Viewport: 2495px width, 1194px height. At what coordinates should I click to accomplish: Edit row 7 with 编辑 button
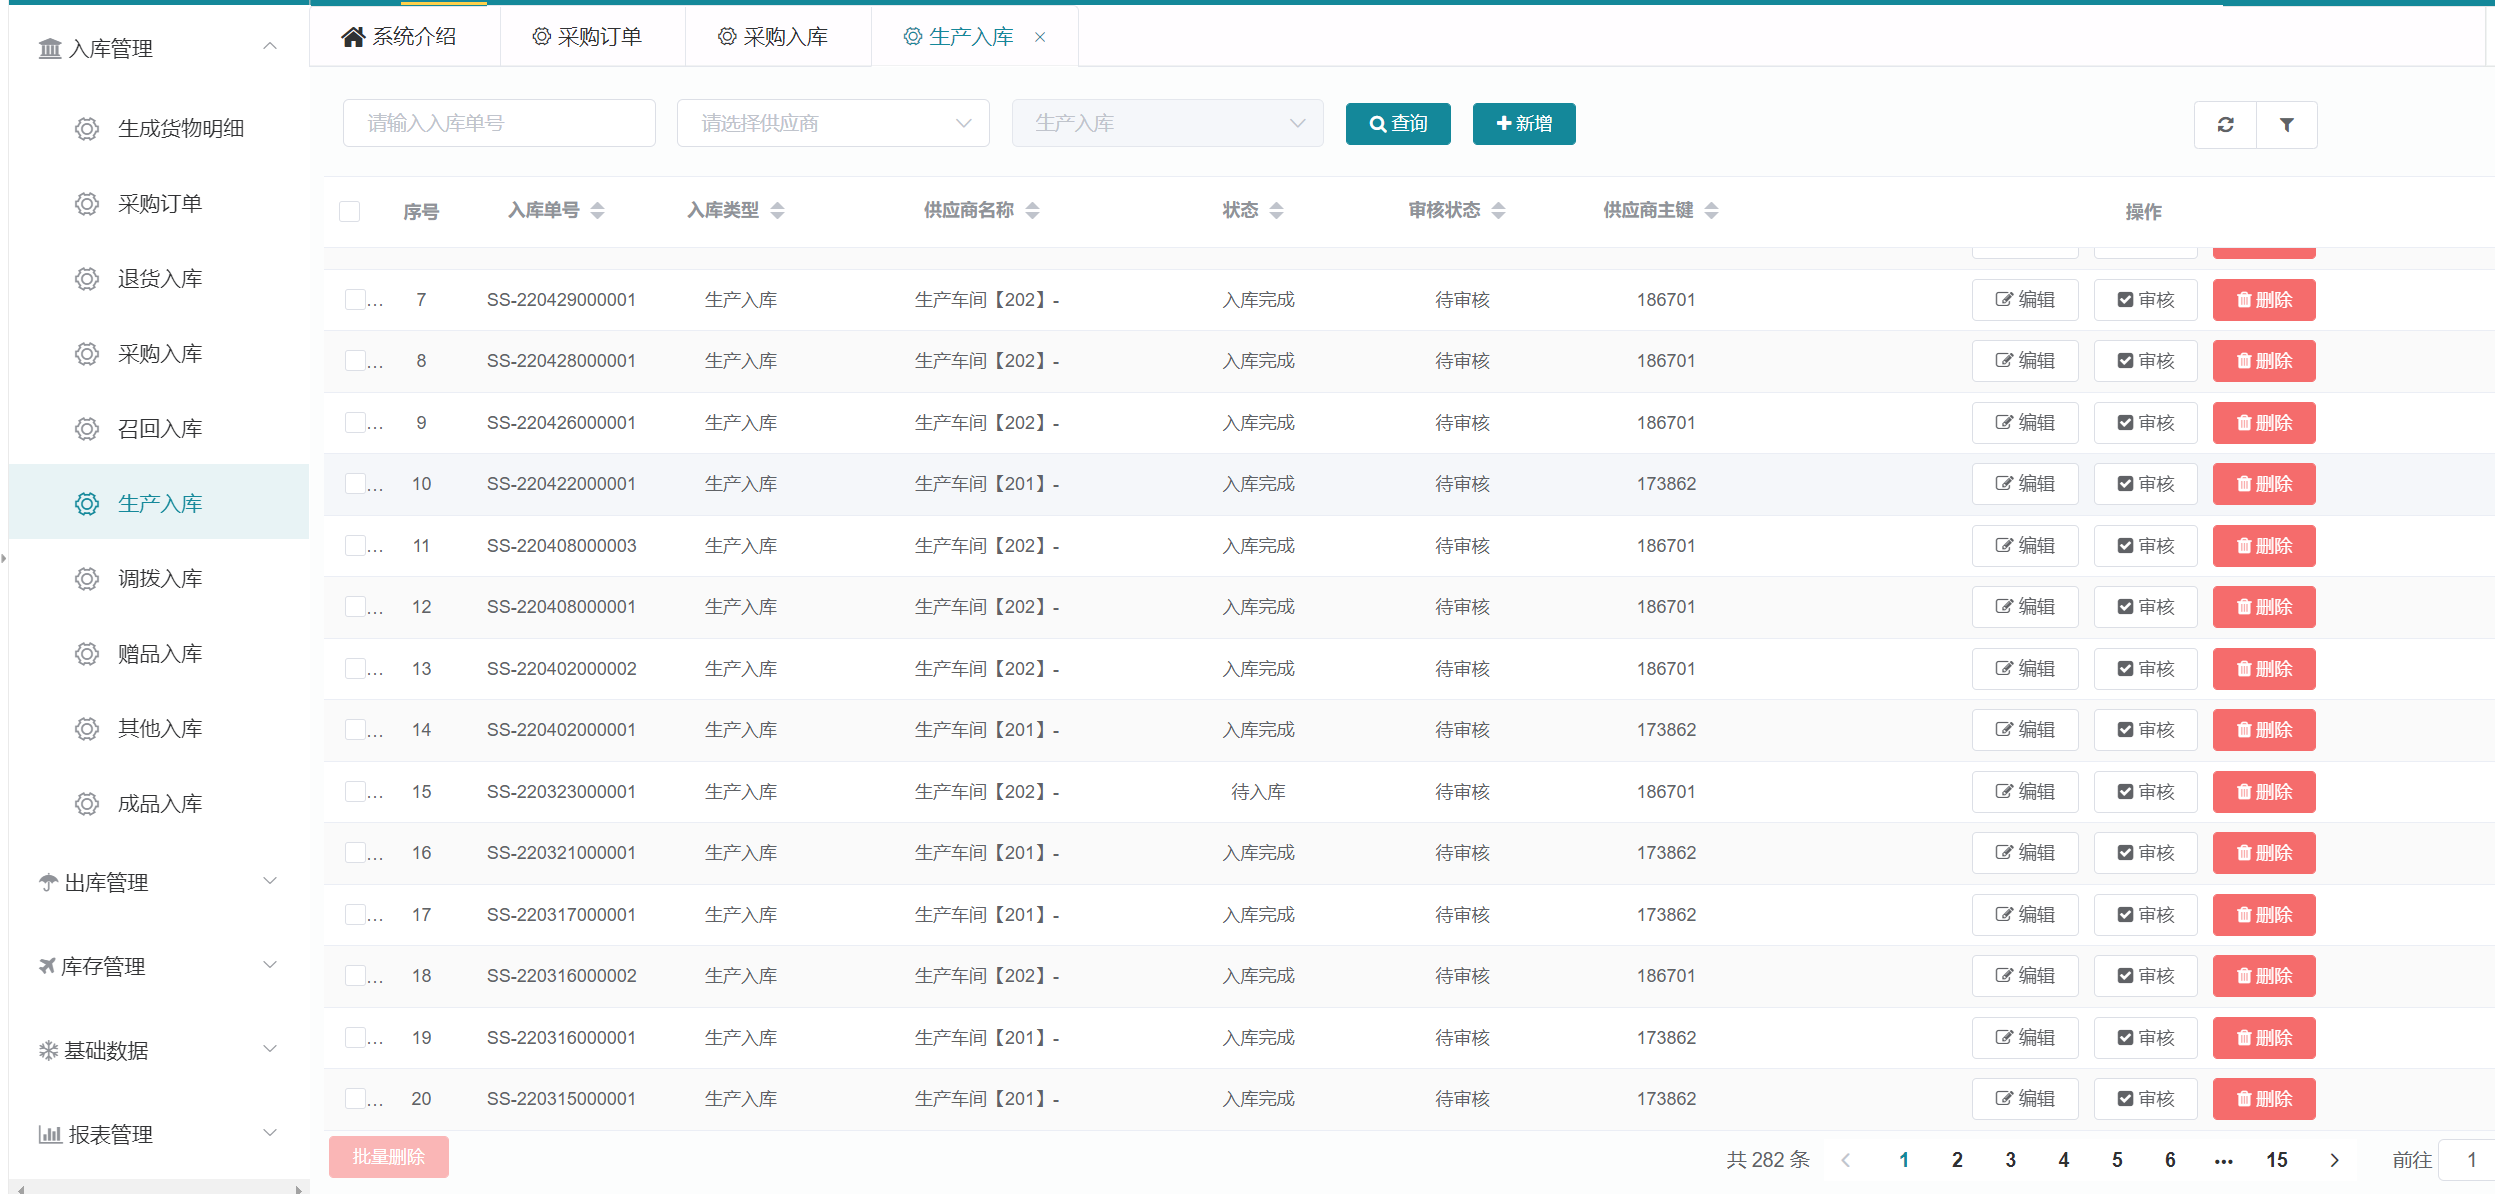tap(2025, 300)
